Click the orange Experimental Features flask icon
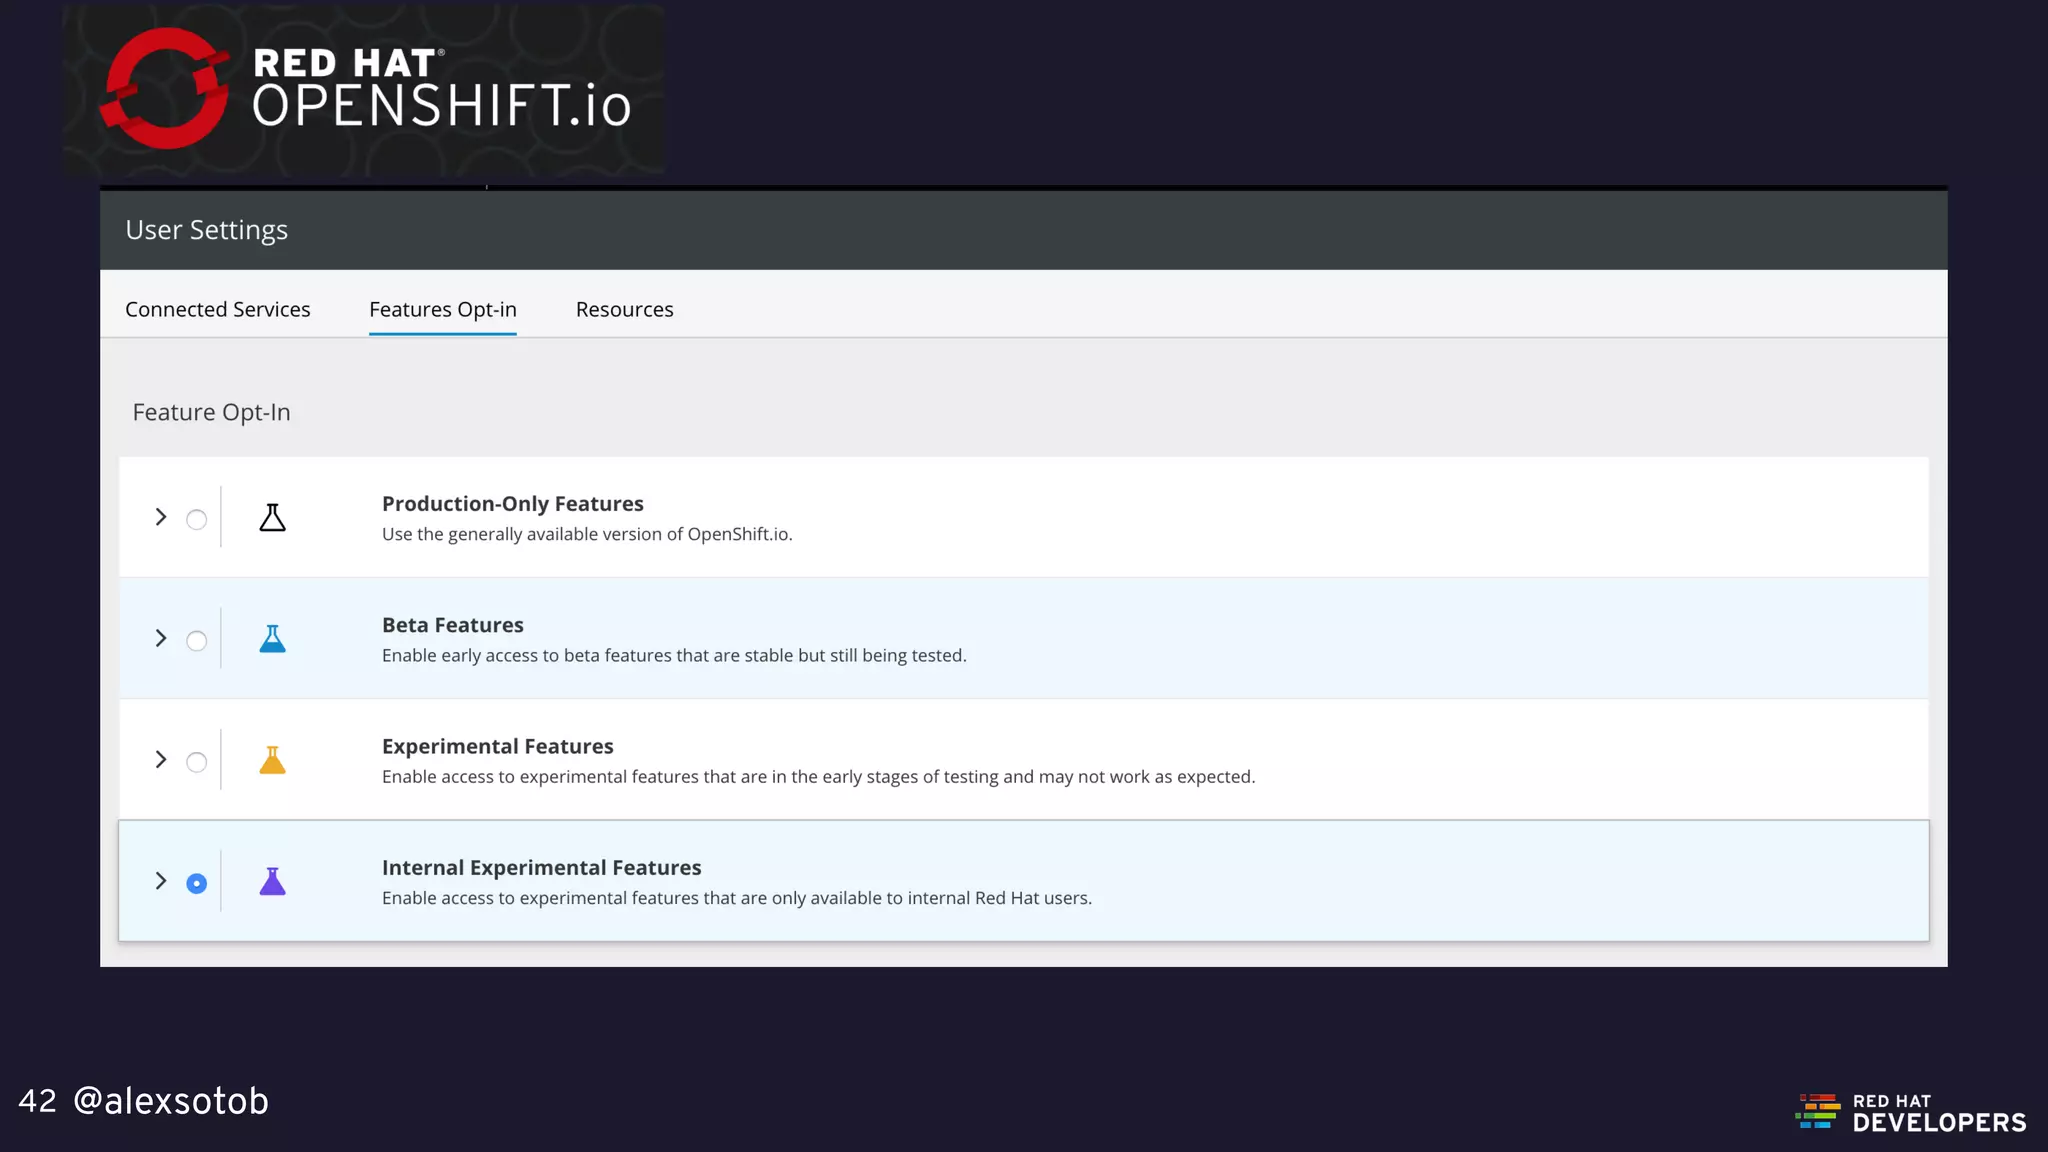Image resolution: width=2048 pixels, height=1152 pixels. click(x=272, y=761)
